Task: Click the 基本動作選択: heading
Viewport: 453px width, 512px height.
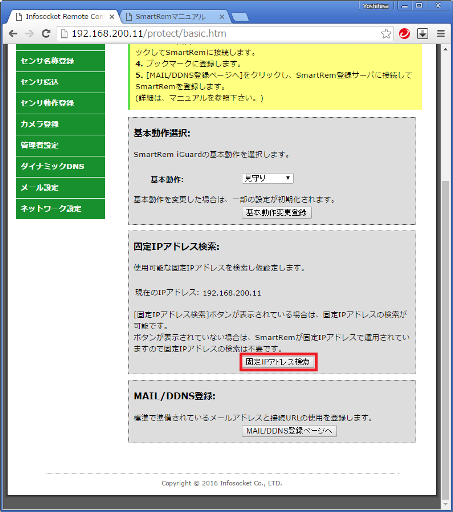Action: (162, 133)
